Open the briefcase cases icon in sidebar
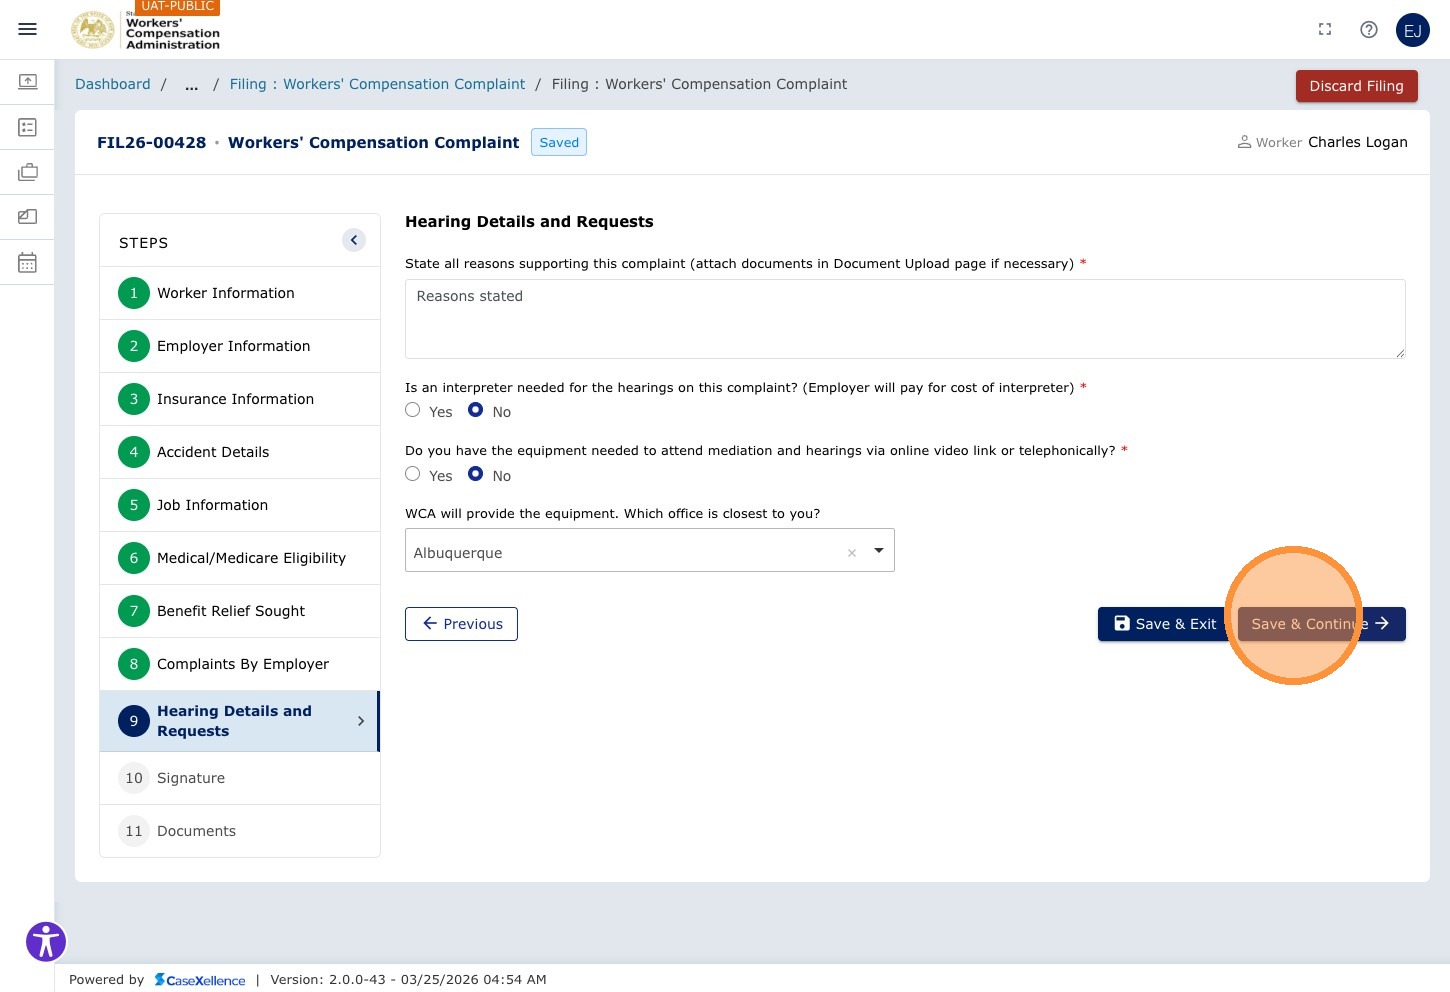Viewport: 1450px width, 992px height. (28, 172)
